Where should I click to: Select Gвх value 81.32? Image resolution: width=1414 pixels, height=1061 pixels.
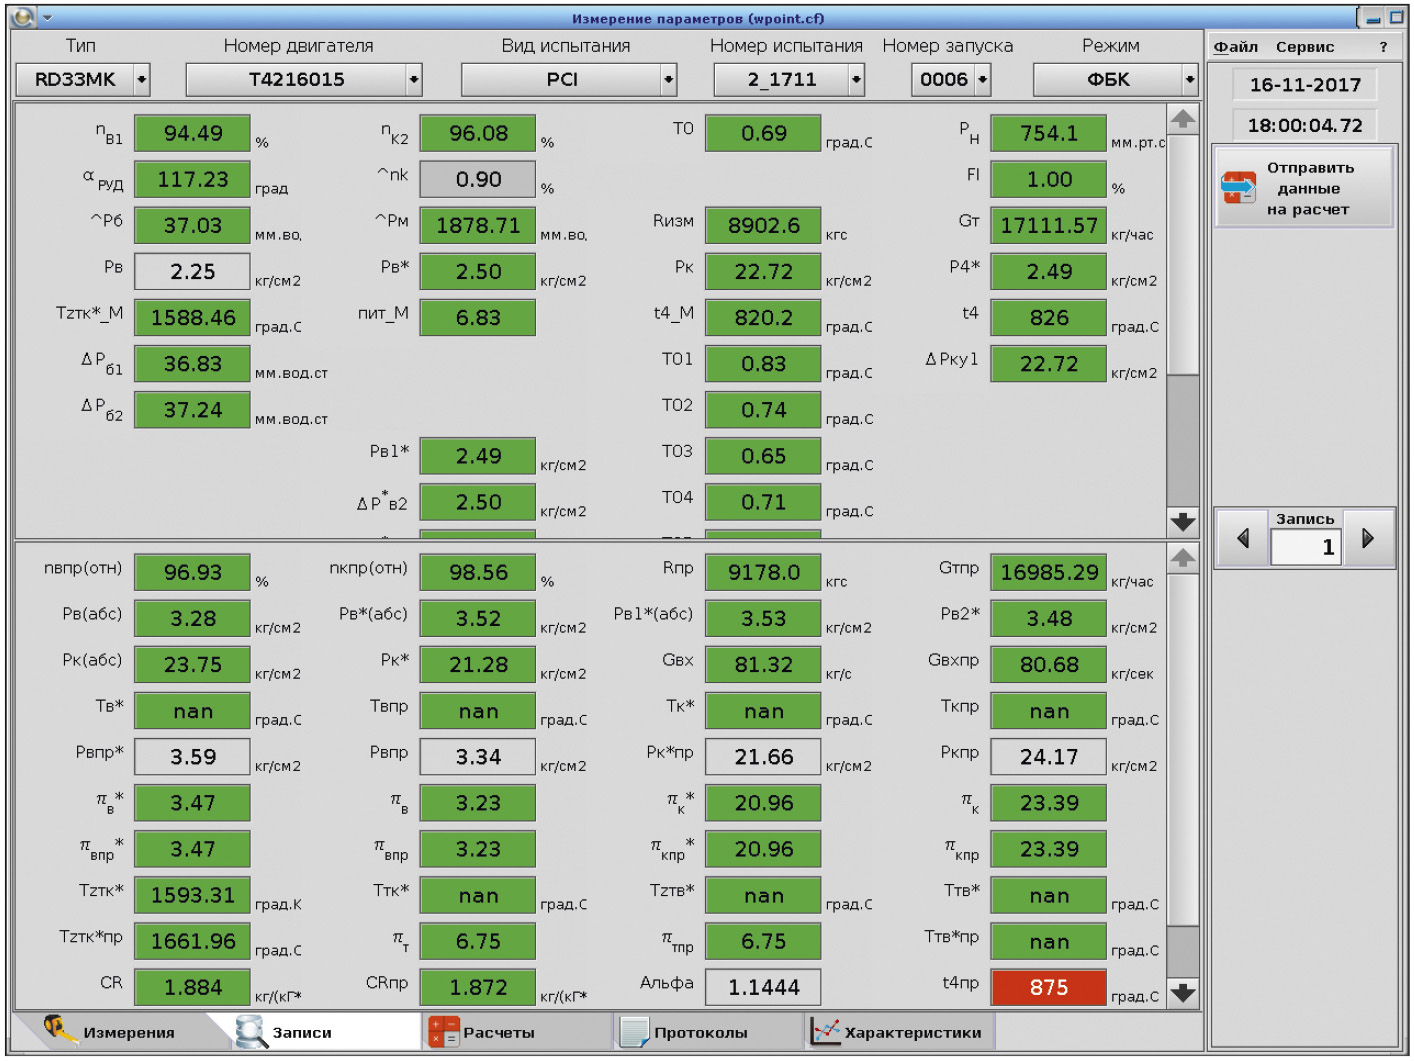pyautogui.click(x=763, y=665)
